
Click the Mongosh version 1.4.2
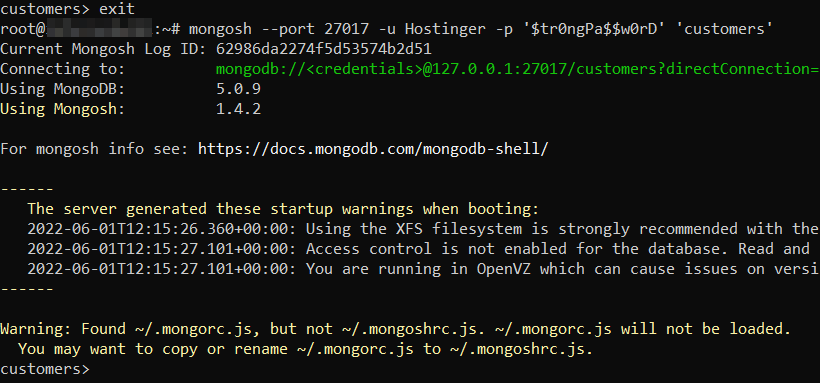click(x=238, y=109)
